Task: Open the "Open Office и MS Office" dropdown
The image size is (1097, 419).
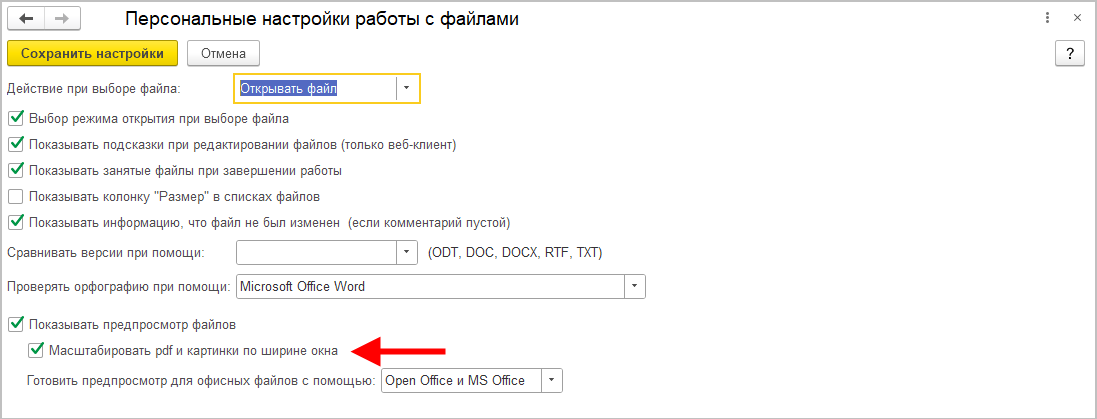Action: (552, 380)
